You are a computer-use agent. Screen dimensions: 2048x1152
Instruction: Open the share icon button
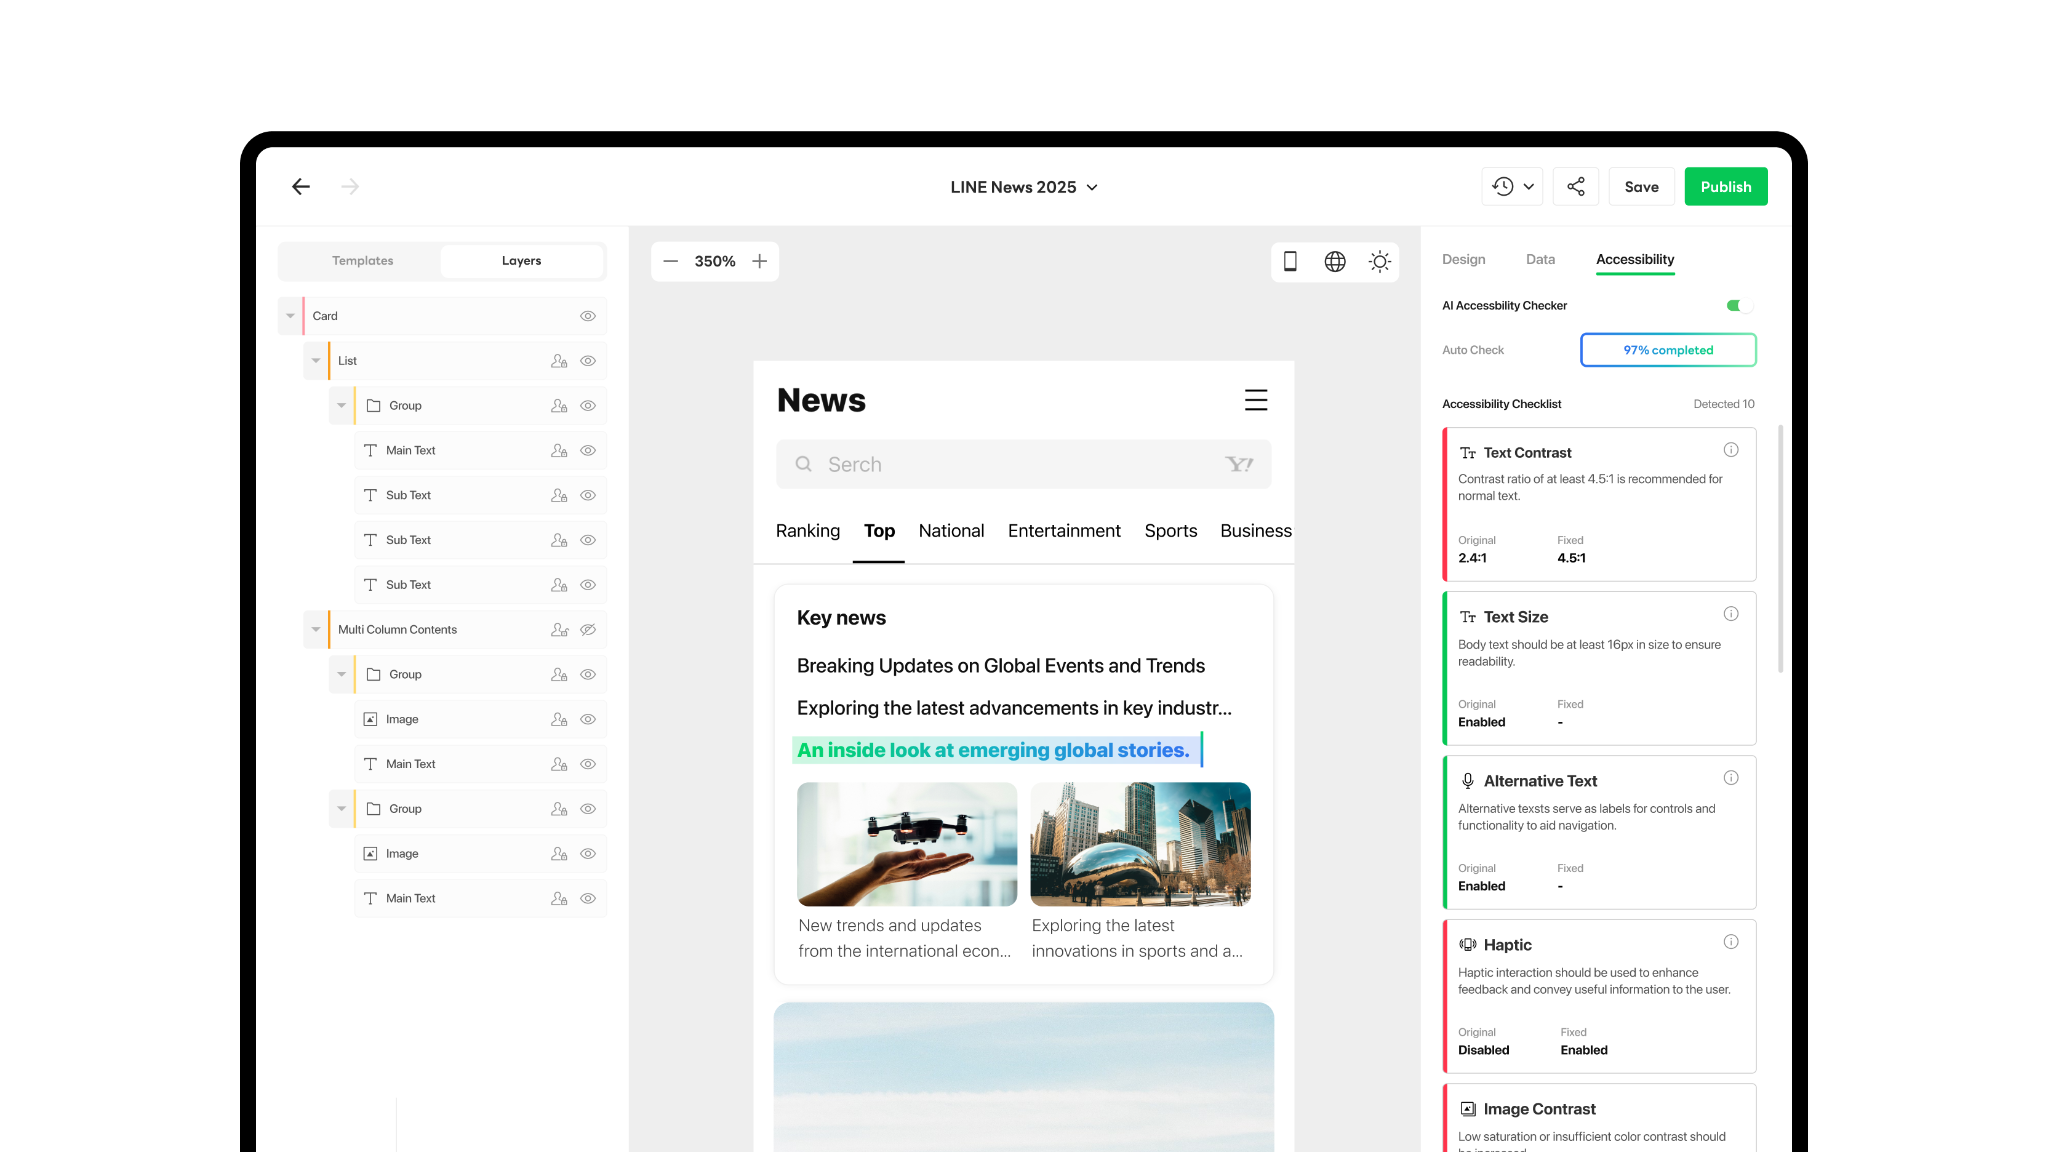click(1576, 187)
